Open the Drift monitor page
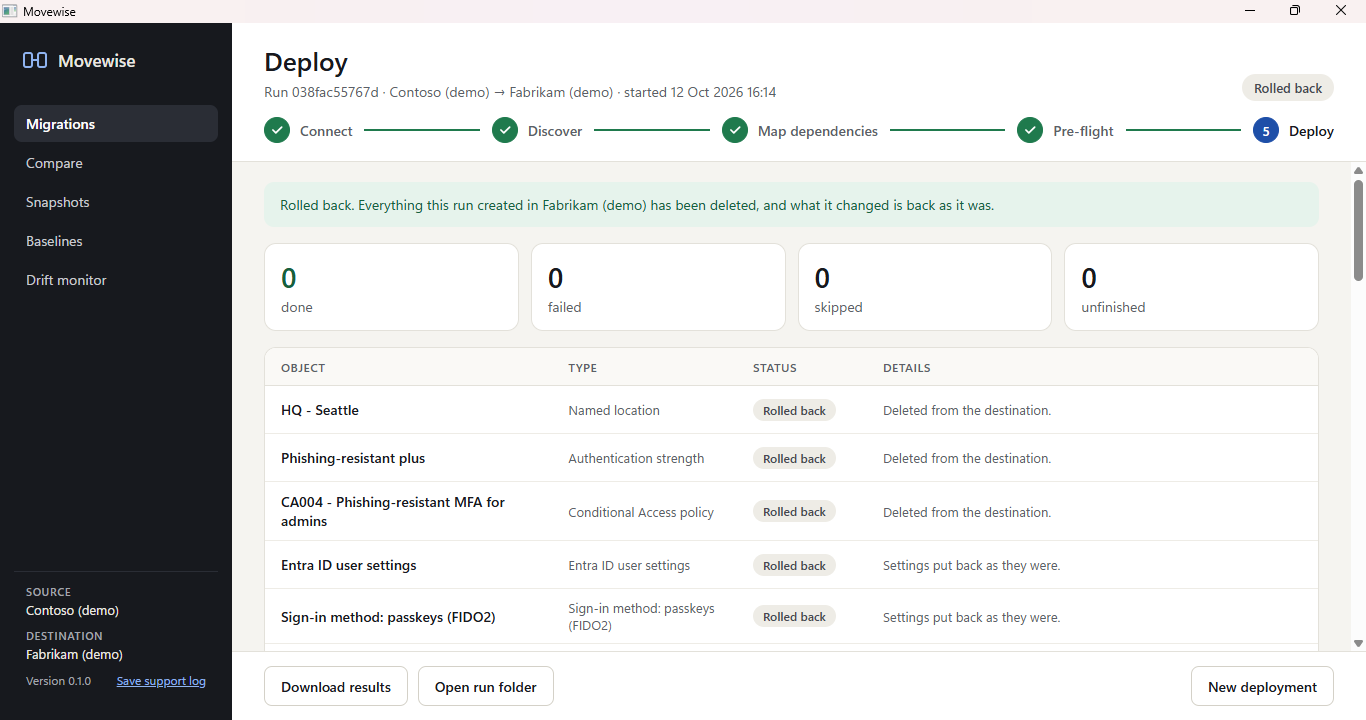Viewport: 1366px width, 720px height. [116, 280]
